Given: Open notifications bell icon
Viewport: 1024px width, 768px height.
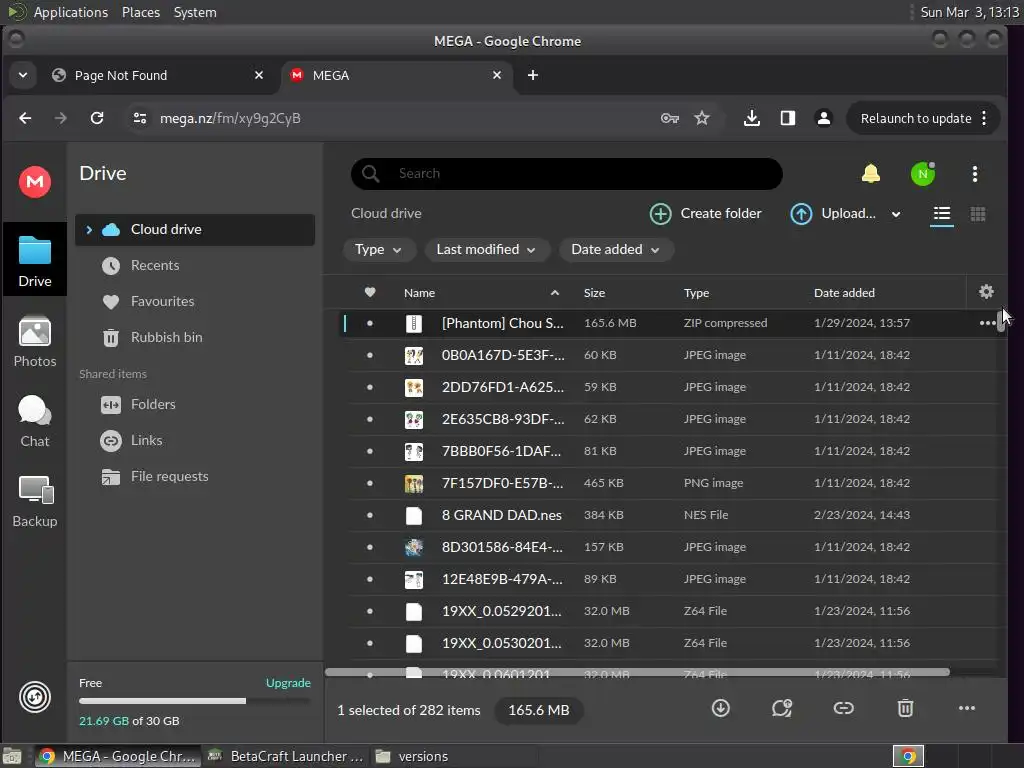Looking at the screenshot, I should (x=871, y=174).
